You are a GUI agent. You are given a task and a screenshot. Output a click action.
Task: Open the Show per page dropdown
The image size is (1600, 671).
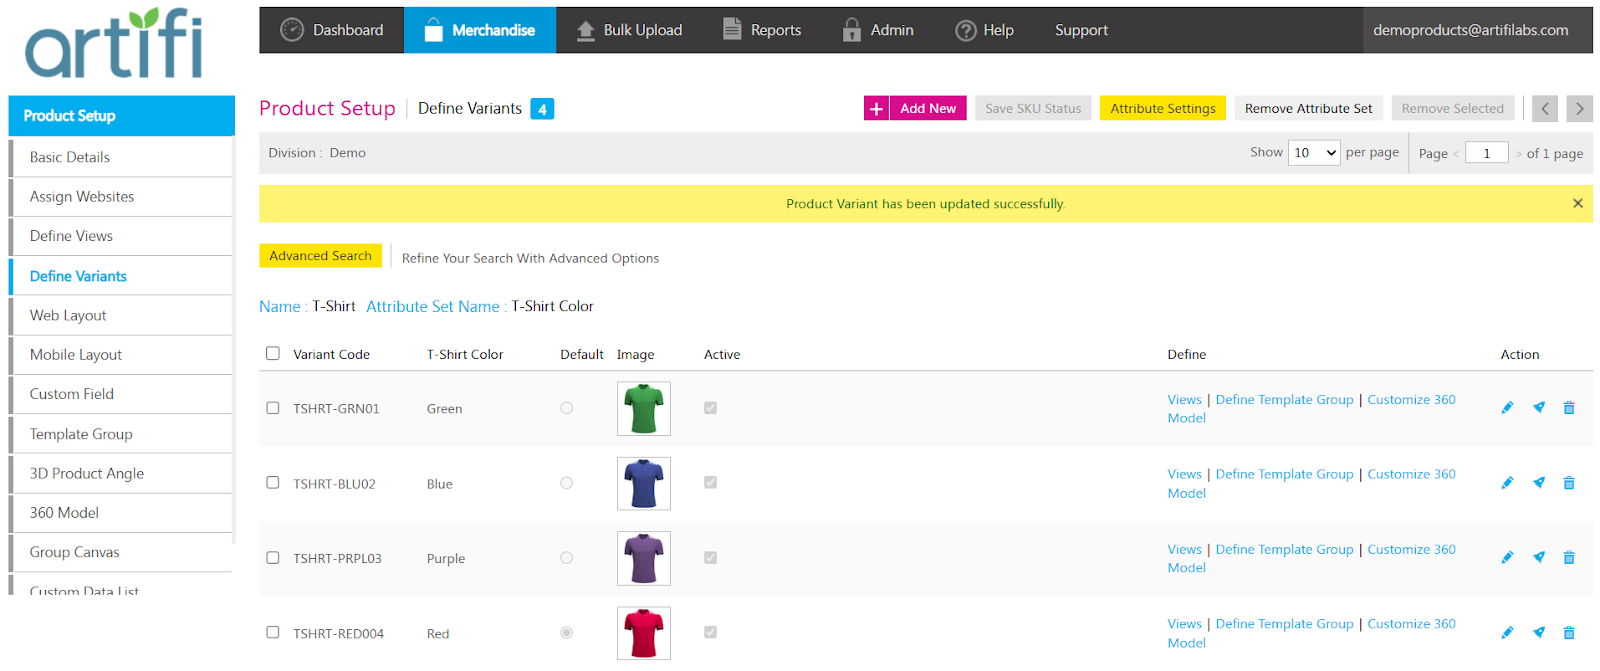click(x=1314, y=153)
